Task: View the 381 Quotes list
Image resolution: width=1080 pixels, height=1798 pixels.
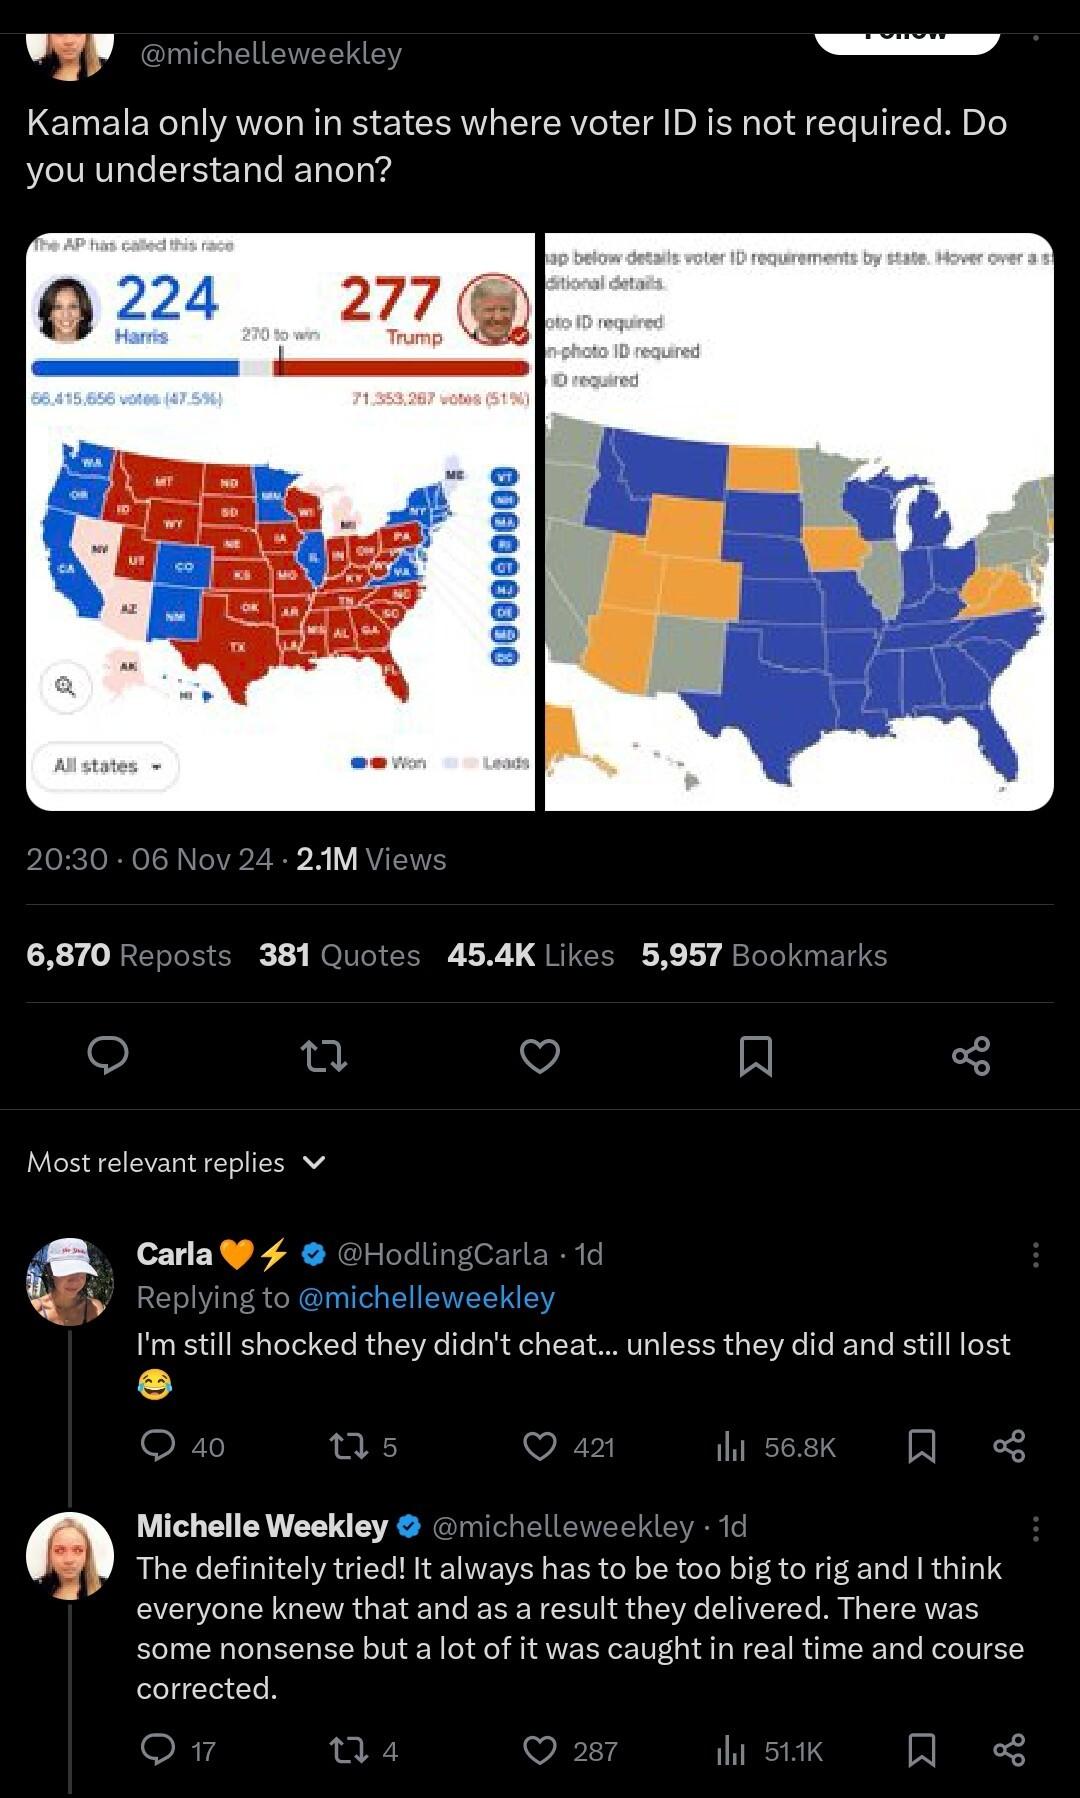Action: [x=339, y=955]
